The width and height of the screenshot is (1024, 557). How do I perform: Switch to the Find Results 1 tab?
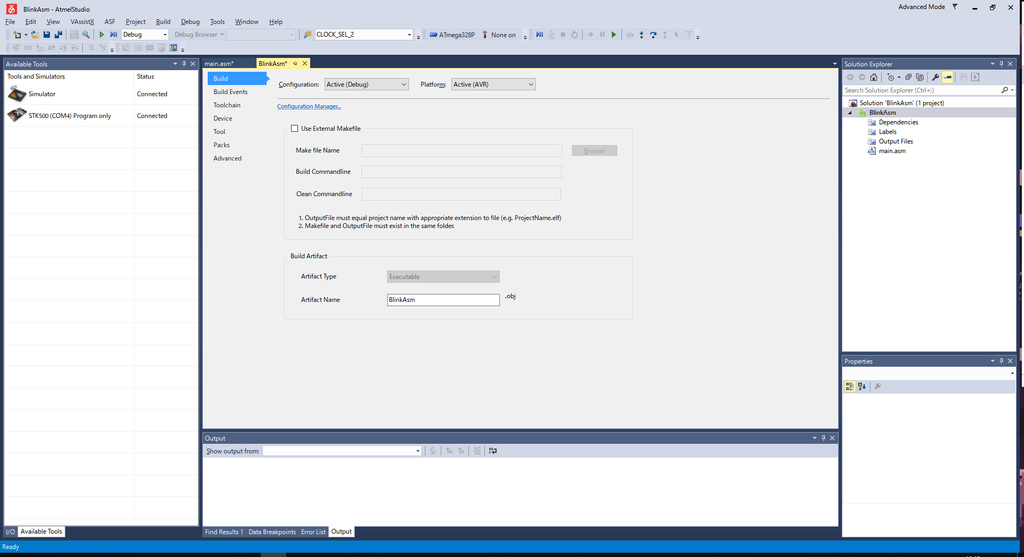point(224,532)
